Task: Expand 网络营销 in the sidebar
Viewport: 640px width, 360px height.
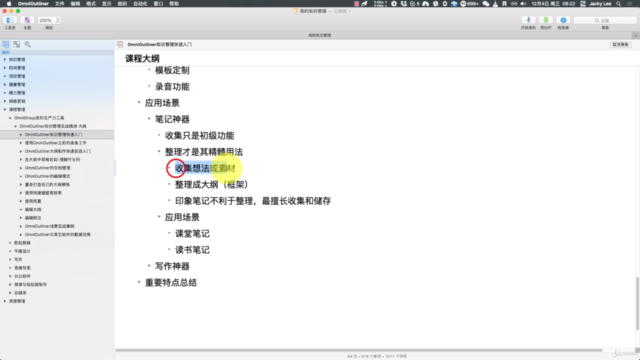Action: click(5, 101)
